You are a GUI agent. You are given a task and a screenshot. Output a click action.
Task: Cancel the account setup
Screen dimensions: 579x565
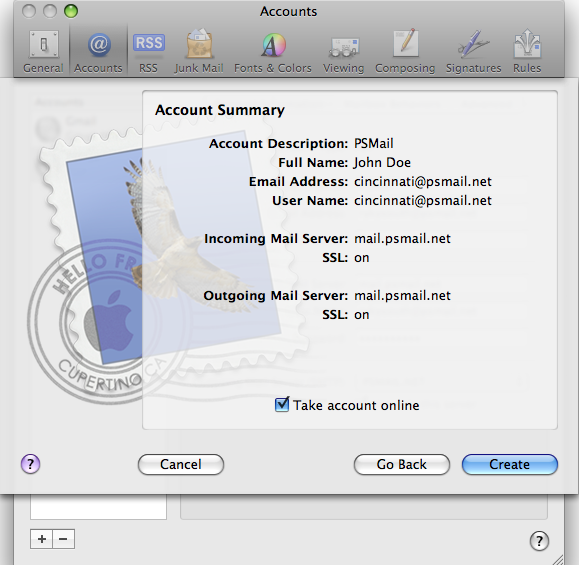coord(181,465)
